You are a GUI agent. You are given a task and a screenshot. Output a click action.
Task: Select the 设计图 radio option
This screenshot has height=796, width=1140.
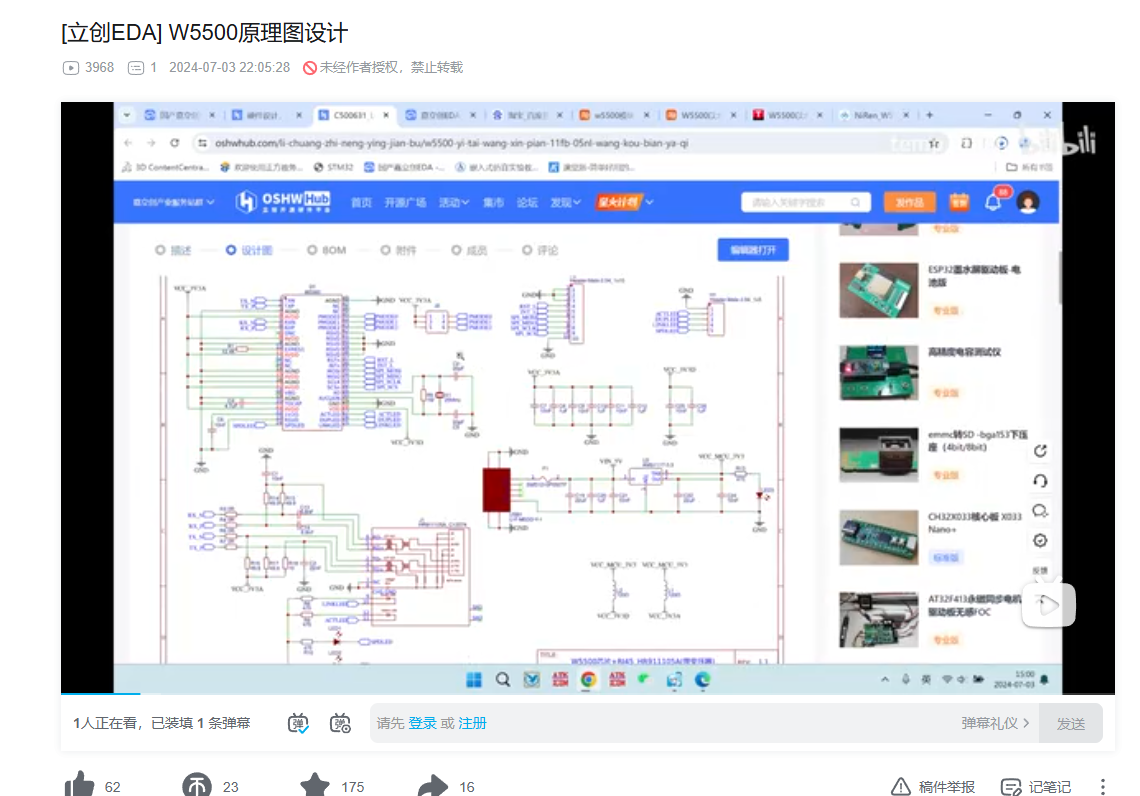pos(231,250)
